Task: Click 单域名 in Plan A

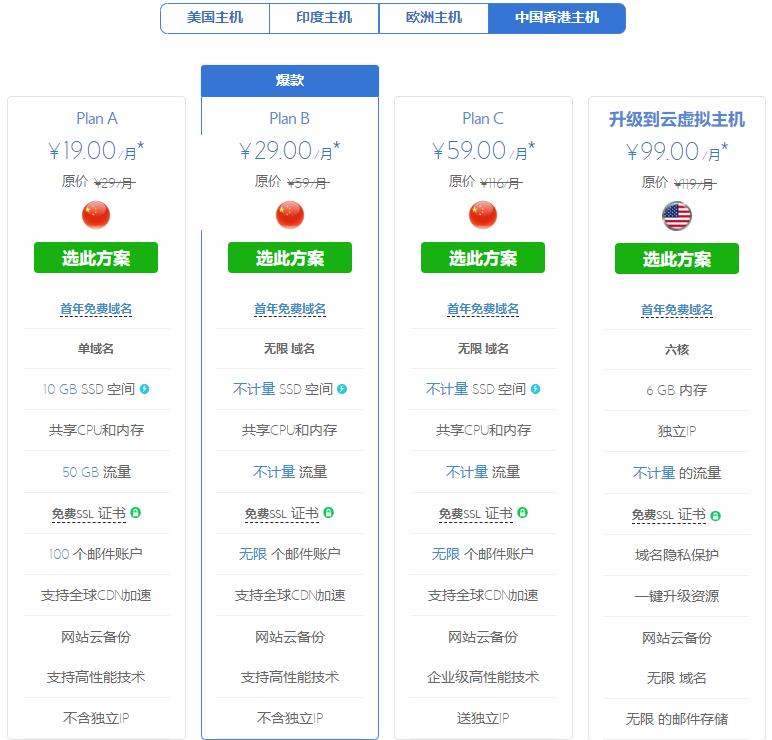Action: coord(96,349)
